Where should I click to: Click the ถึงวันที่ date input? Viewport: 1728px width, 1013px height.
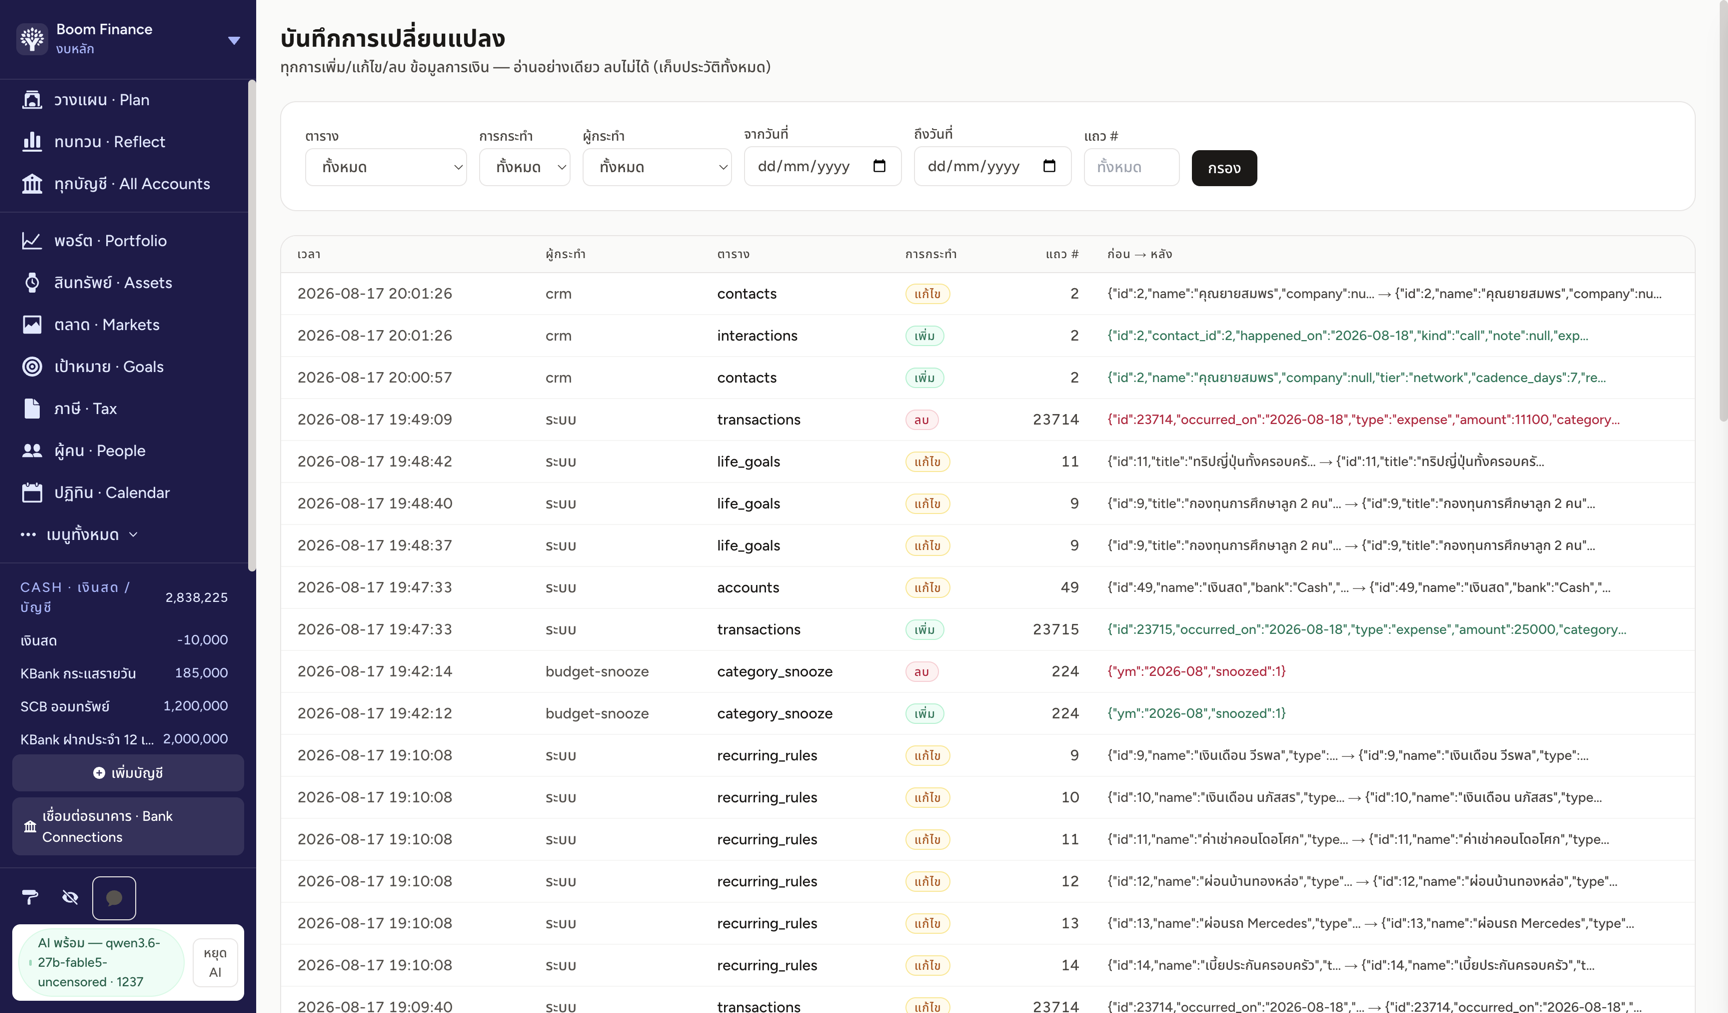(x=992, y=166)
